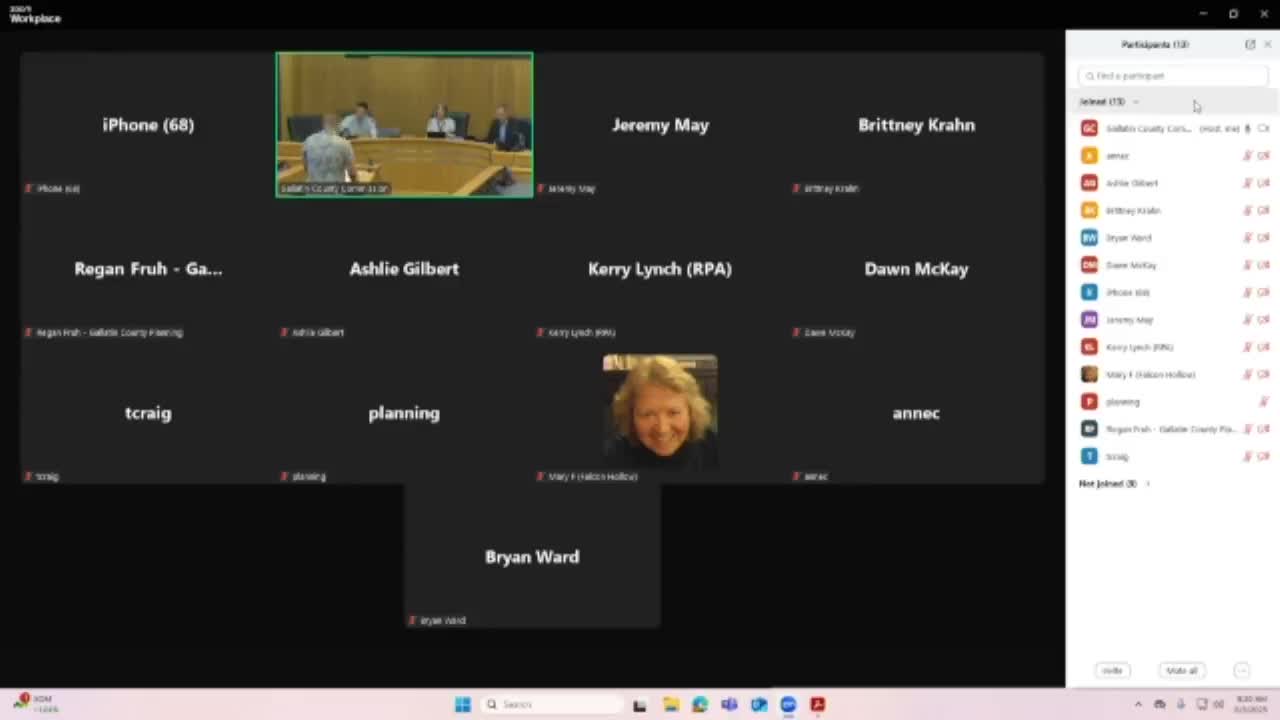Toggle microphone icon for planning participant
The image size is (1280, 720).
click(1263, 402)
